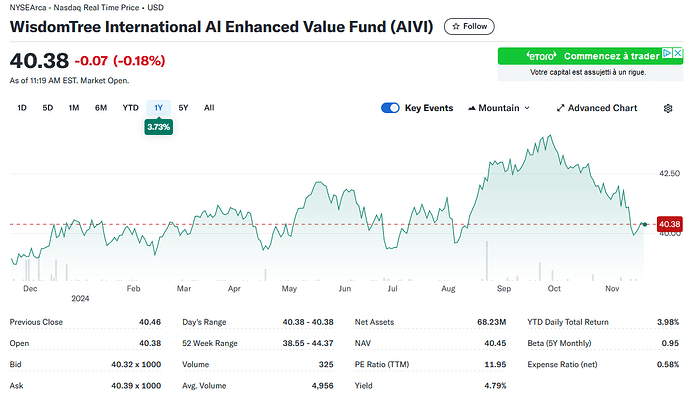Viewport: 690px width, 401px height.
Task: Click the YTD Daily Total Return value 3.98%
Action: (668, 322)
